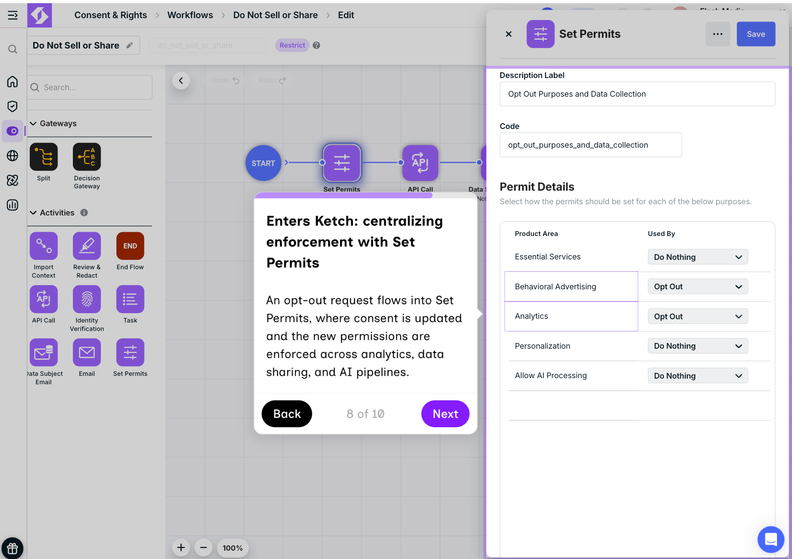Open Allow AI Processing permit dropdown

pyautogui.click(x=698, y=376)
